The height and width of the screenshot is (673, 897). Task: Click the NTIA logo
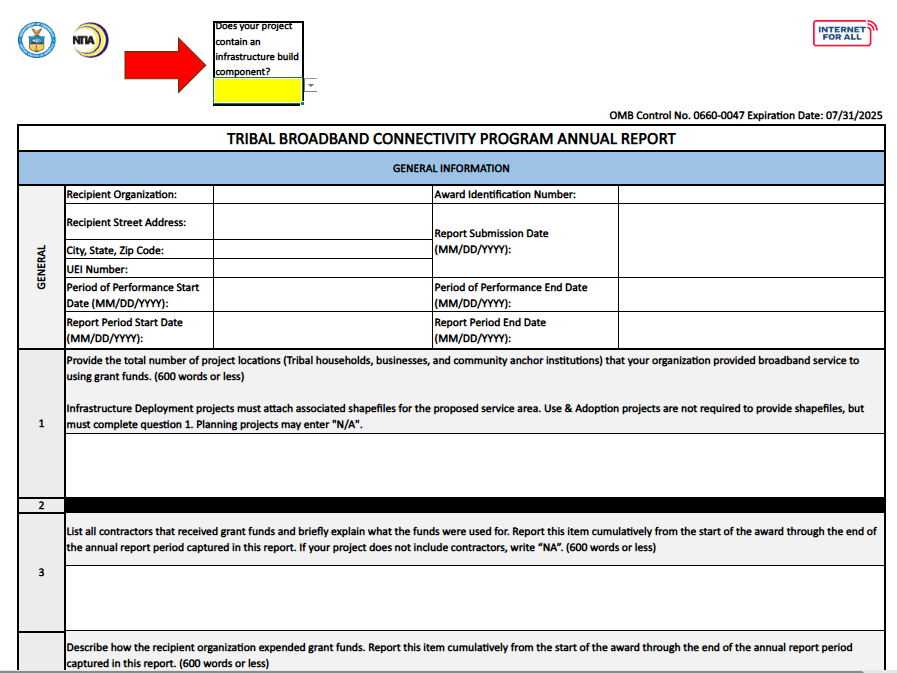[x=90, y=40]
